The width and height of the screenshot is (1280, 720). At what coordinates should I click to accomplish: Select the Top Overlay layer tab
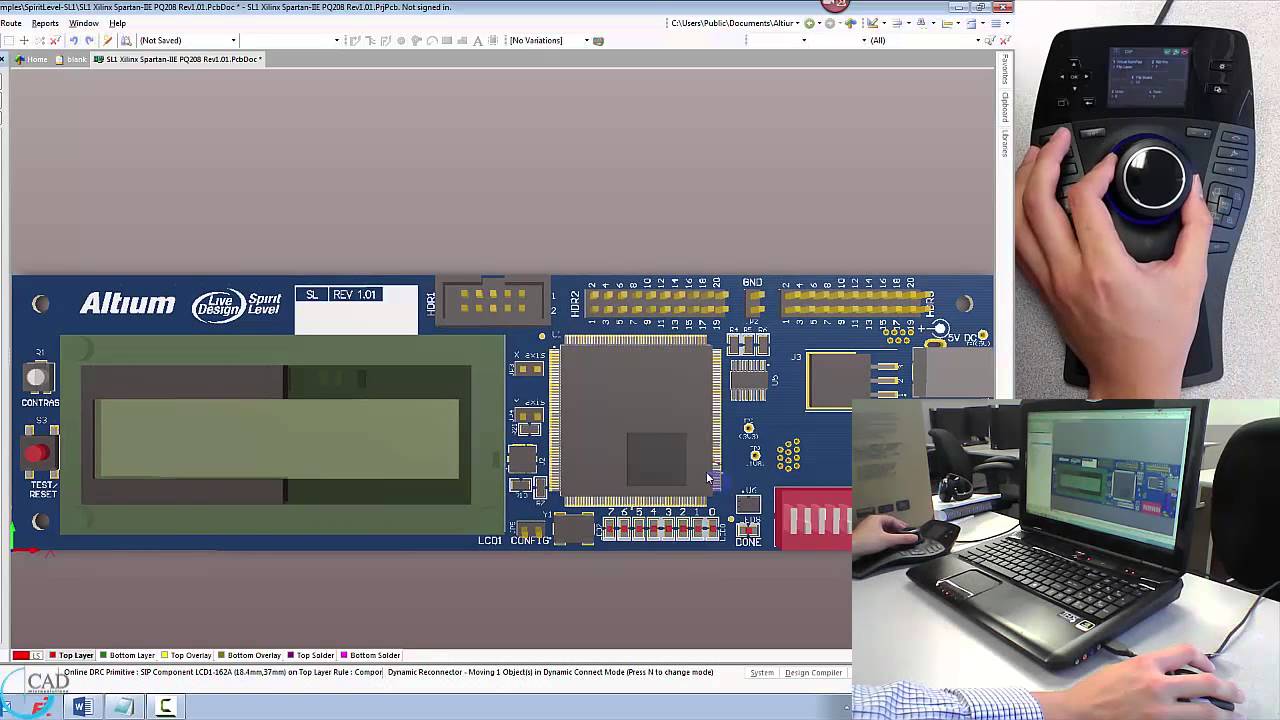pyautogui.click(x=186, y=655)
